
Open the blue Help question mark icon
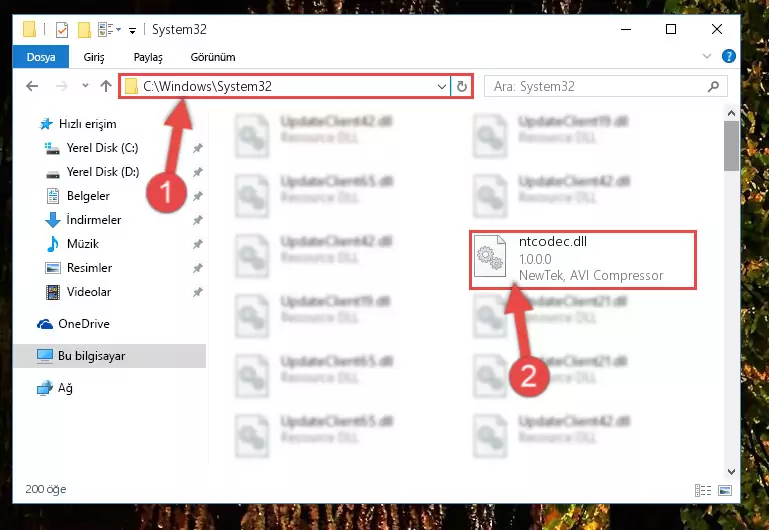[729, 56]
